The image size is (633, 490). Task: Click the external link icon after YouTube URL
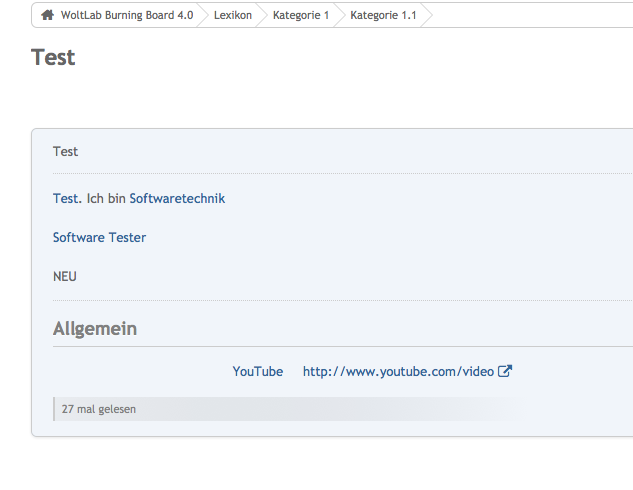coord(505,371)
